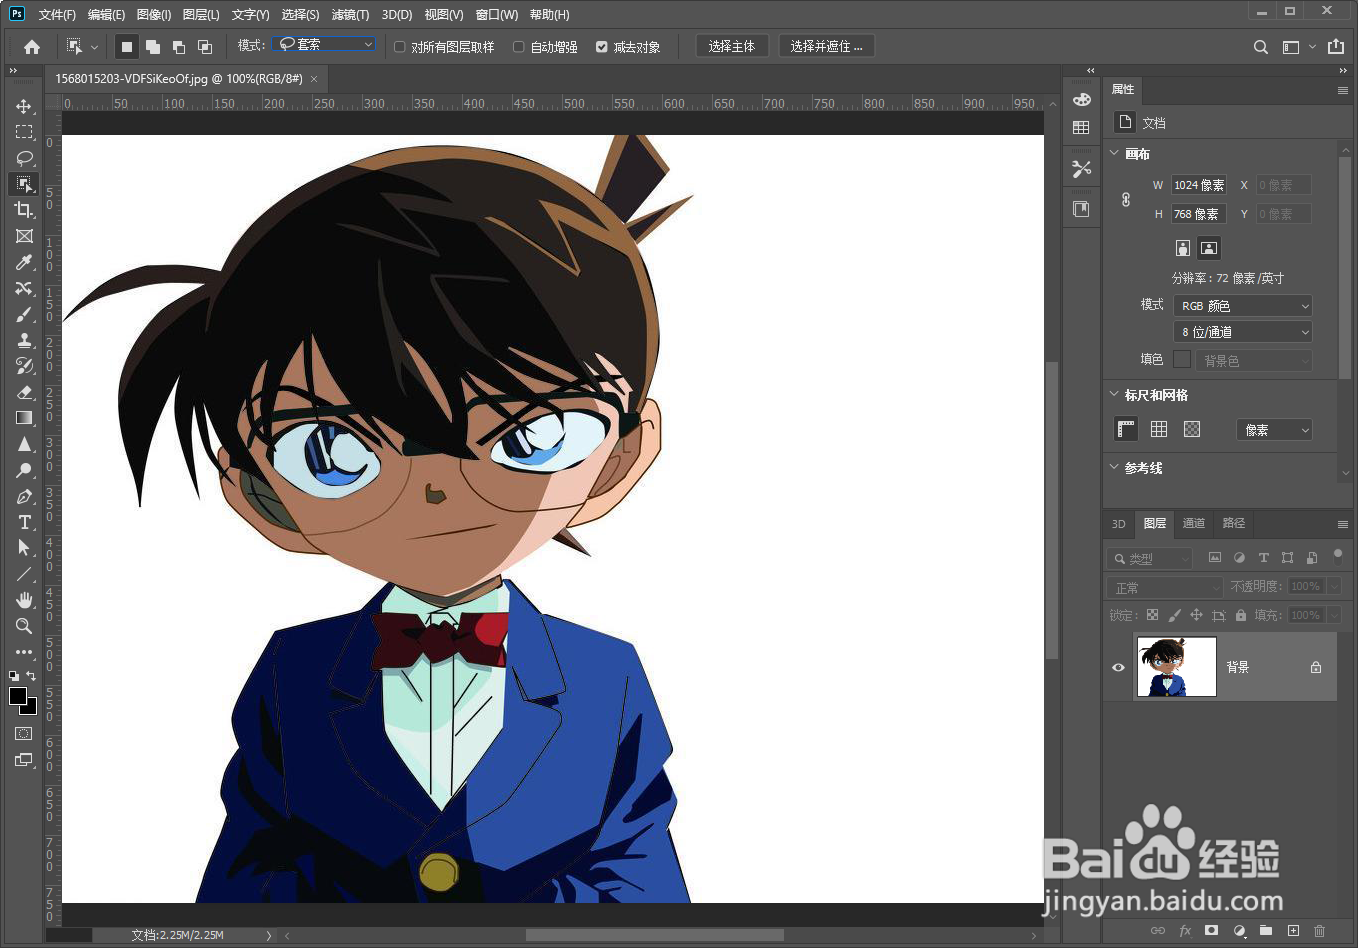This screenshot has height=948, width=1358.
Task: Set canvas to landscape orientation button
Action: pyautogui.click(x=1209, y=248)
